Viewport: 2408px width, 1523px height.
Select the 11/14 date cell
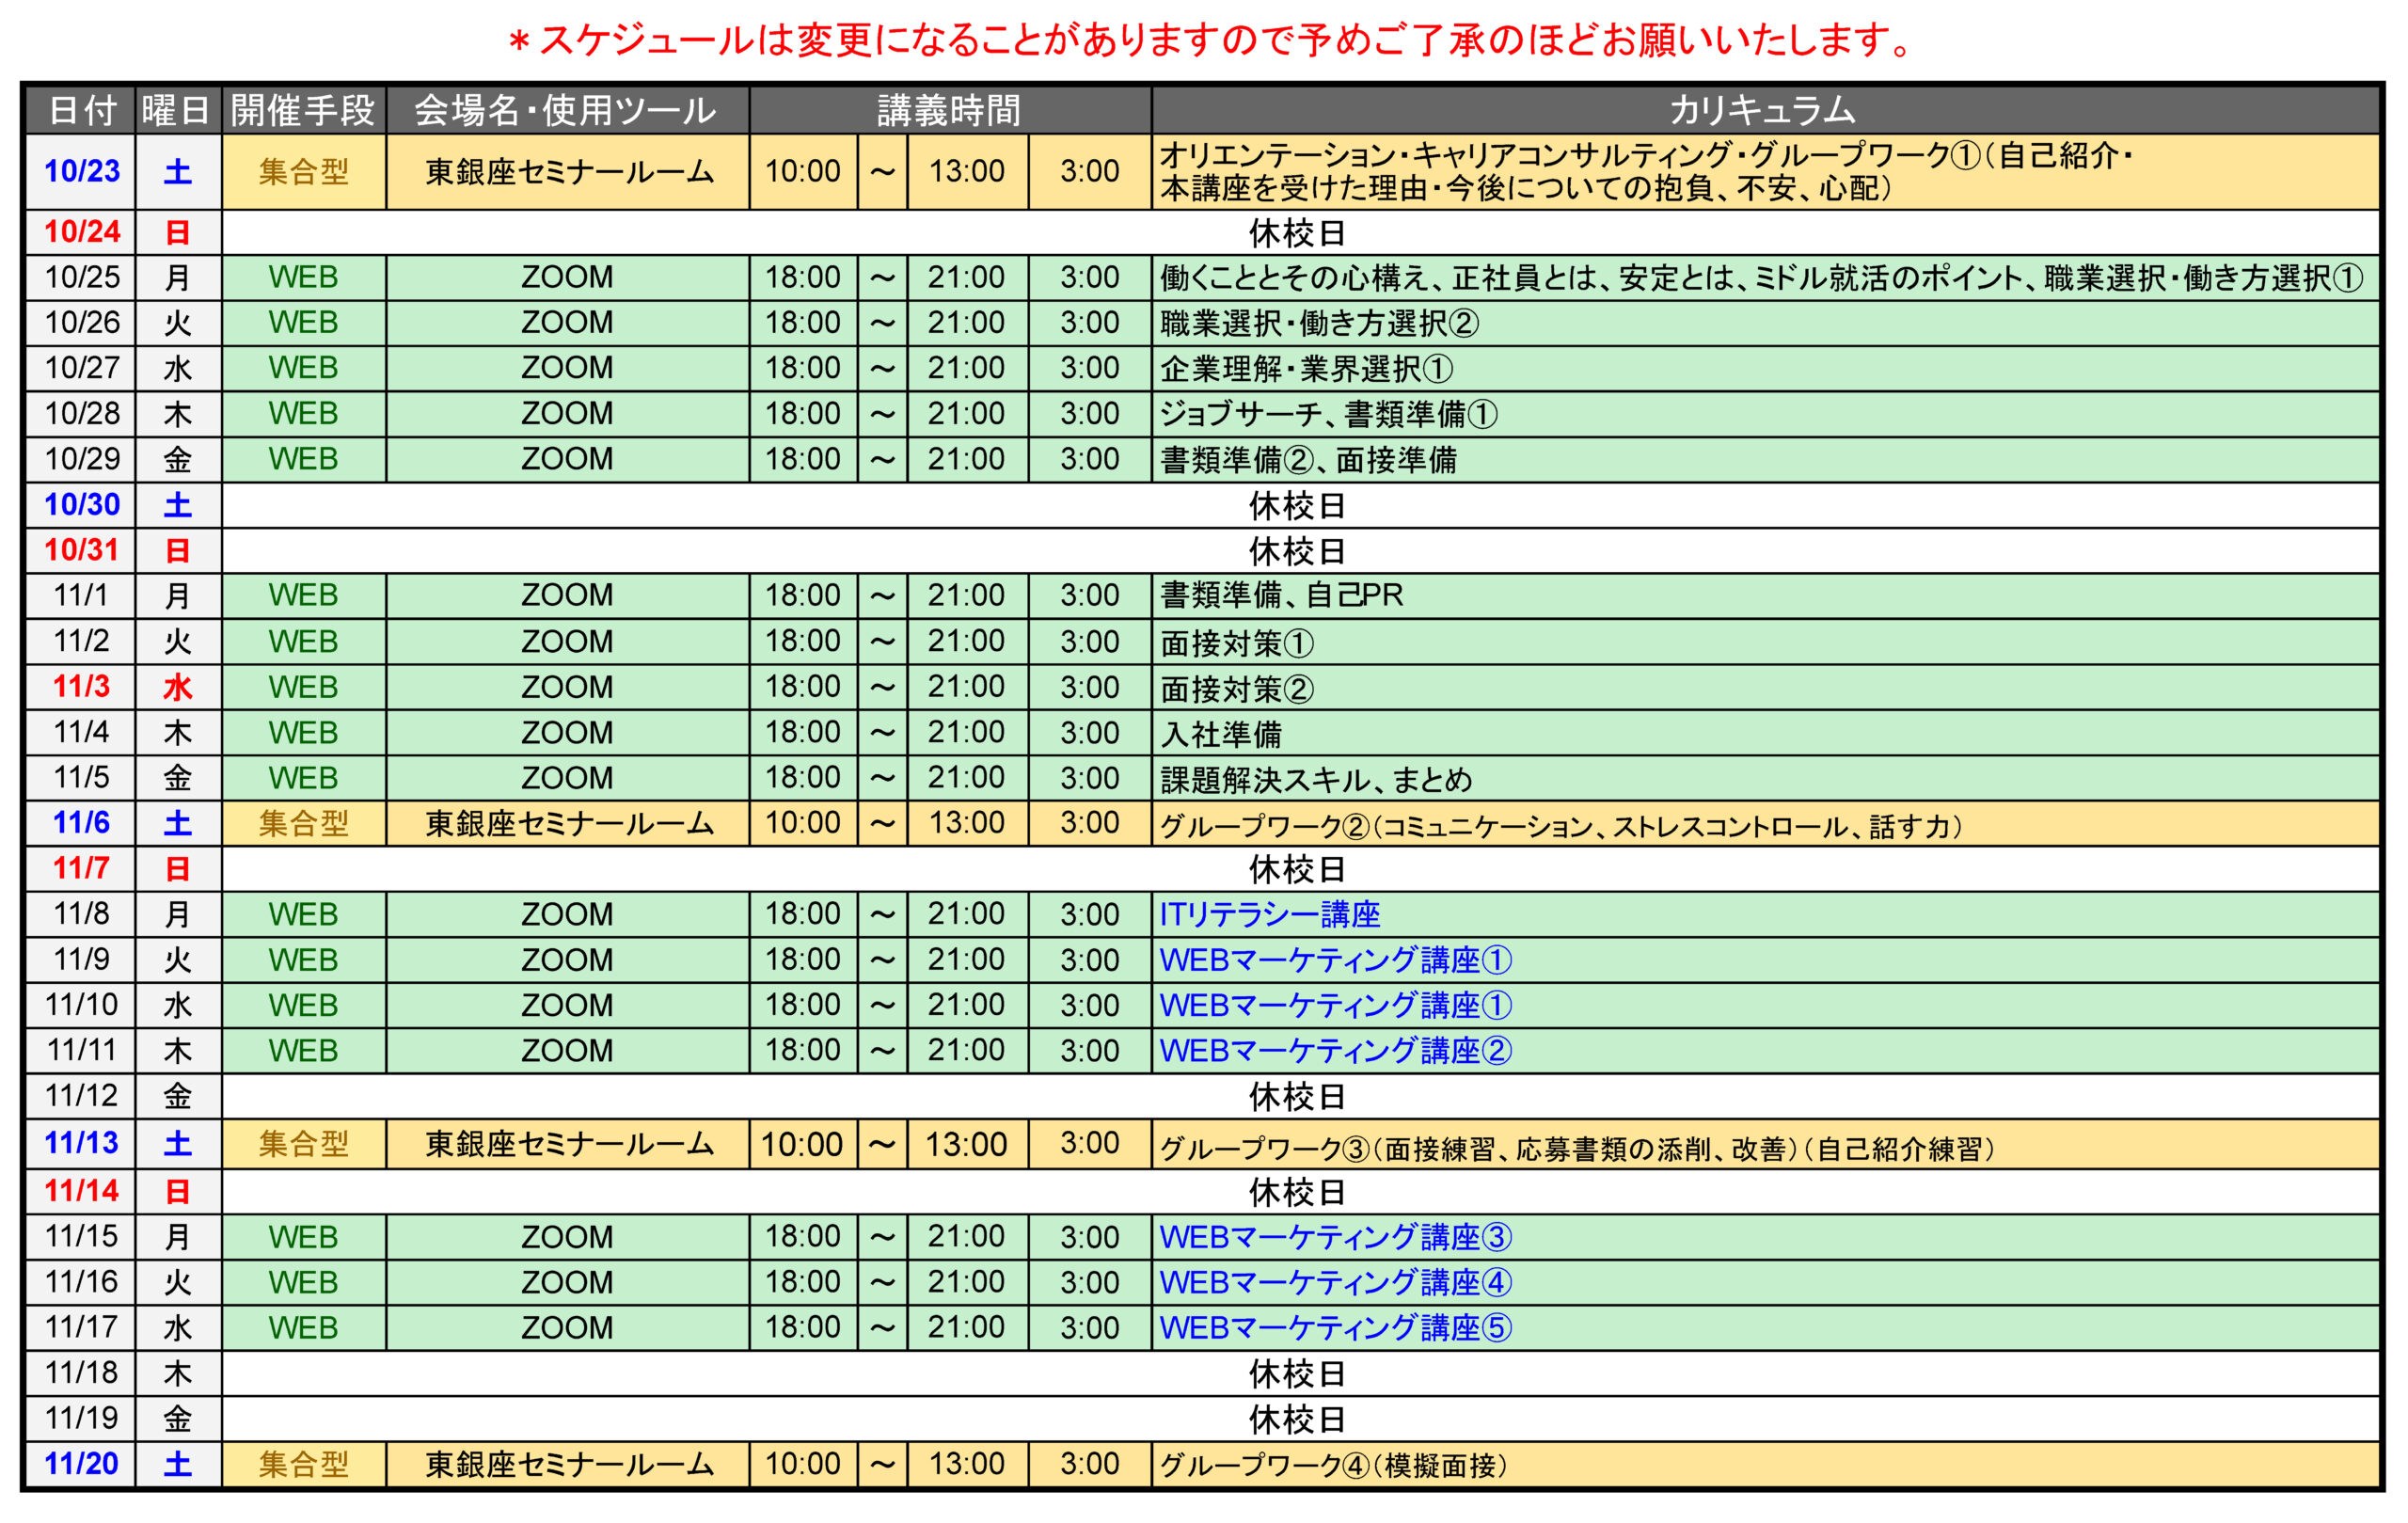coord(81,1191)
